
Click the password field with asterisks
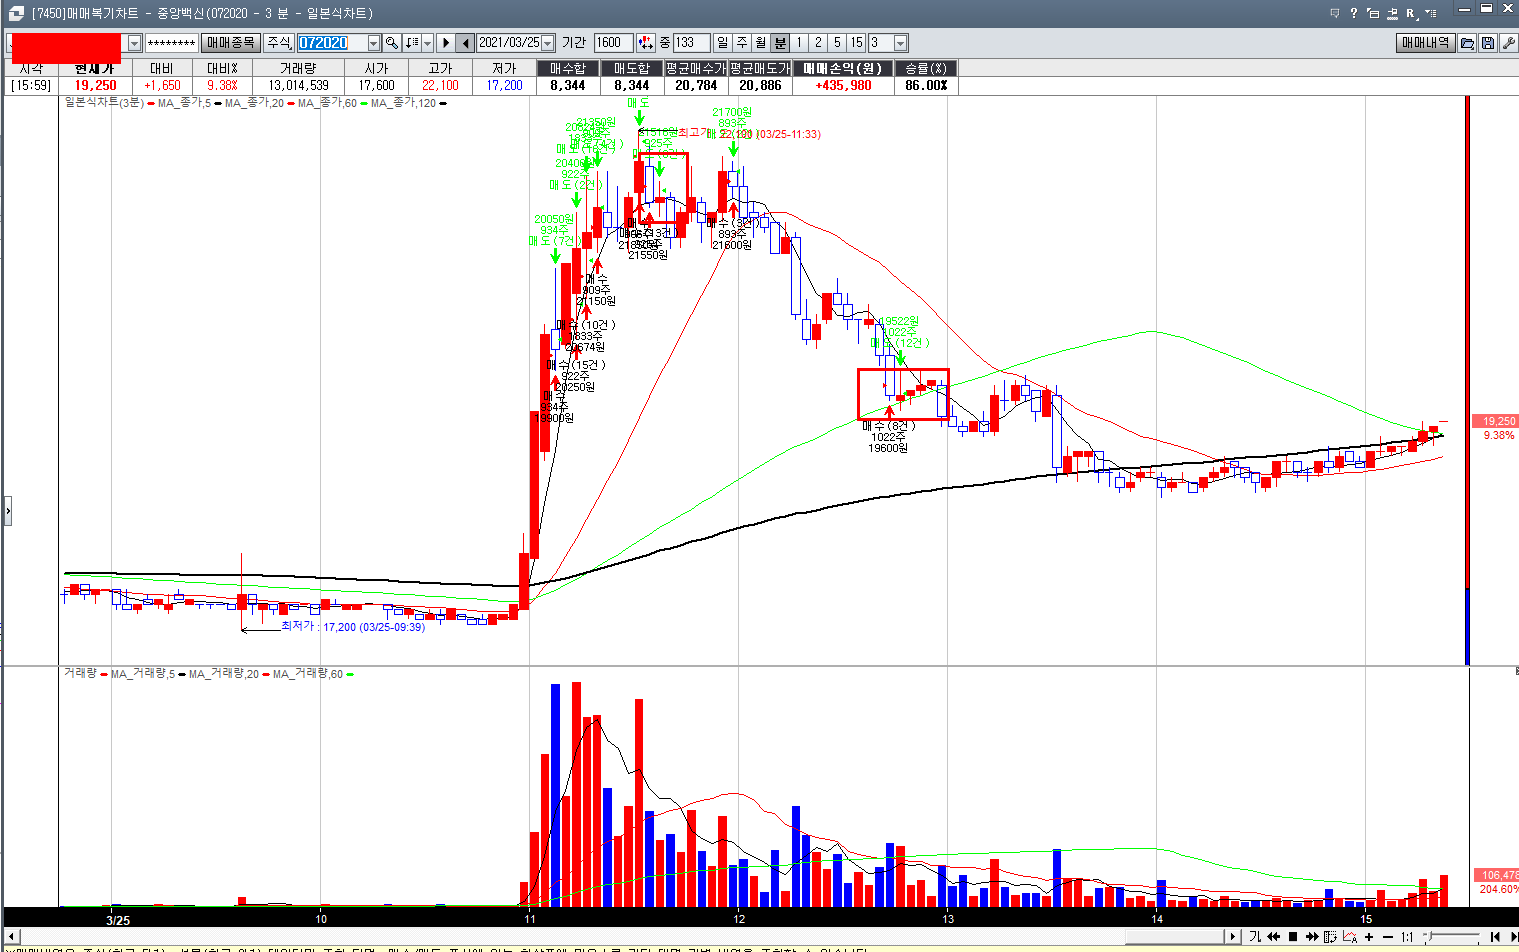pos(171,43)
